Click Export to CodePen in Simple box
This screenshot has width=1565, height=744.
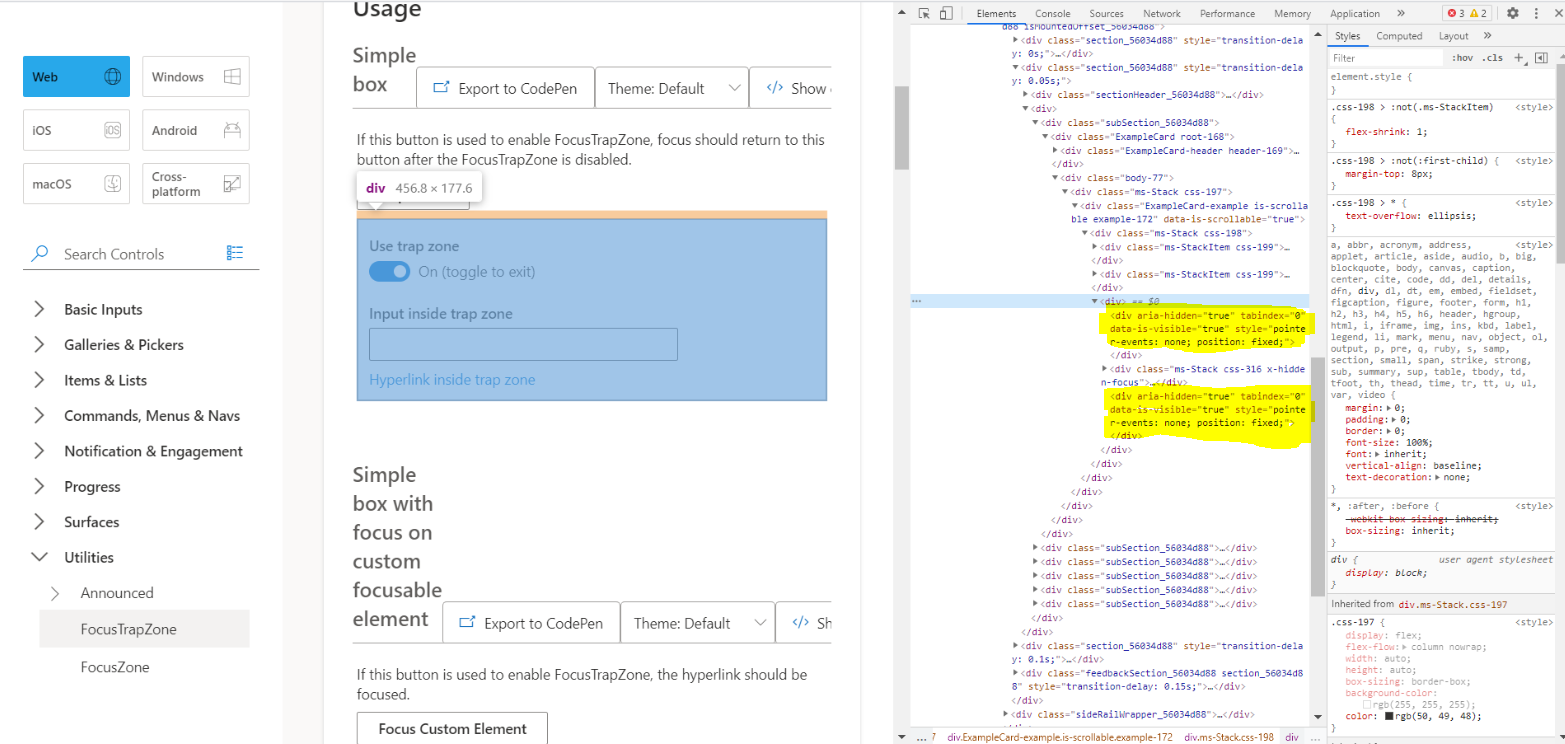coord(505,88)
